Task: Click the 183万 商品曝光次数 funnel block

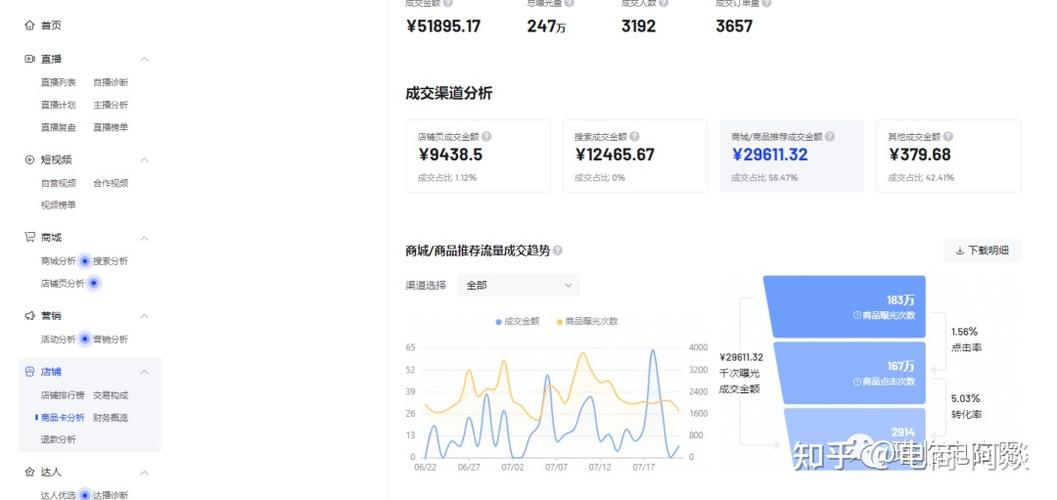Action: click(846, 307)
